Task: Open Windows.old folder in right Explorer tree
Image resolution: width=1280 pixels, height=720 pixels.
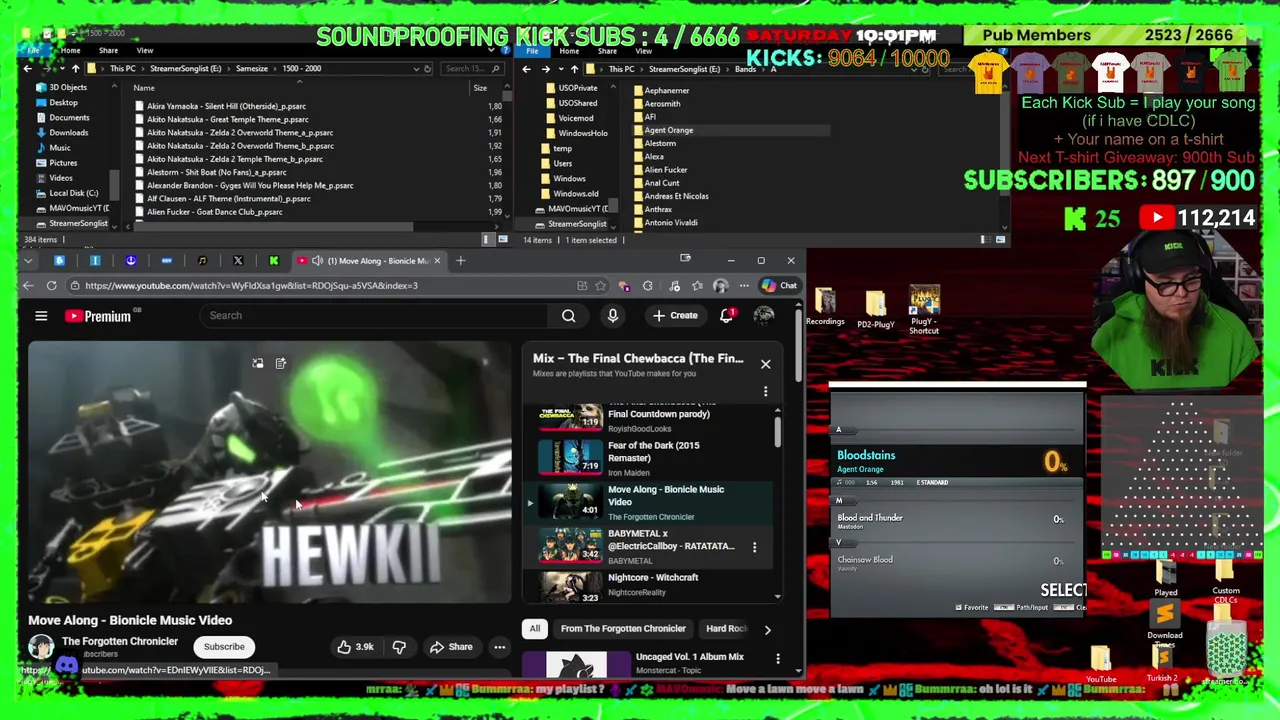Action: [x=576, y=194]
